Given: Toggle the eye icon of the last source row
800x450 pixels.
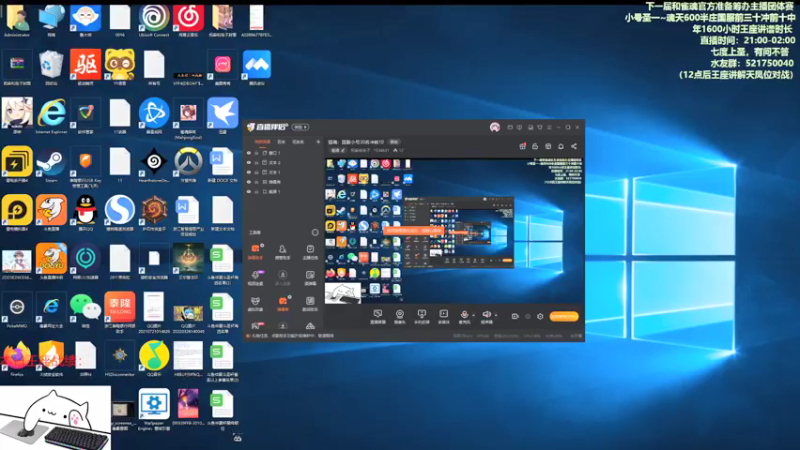Looking at the screenshot, I should (249, 192).
